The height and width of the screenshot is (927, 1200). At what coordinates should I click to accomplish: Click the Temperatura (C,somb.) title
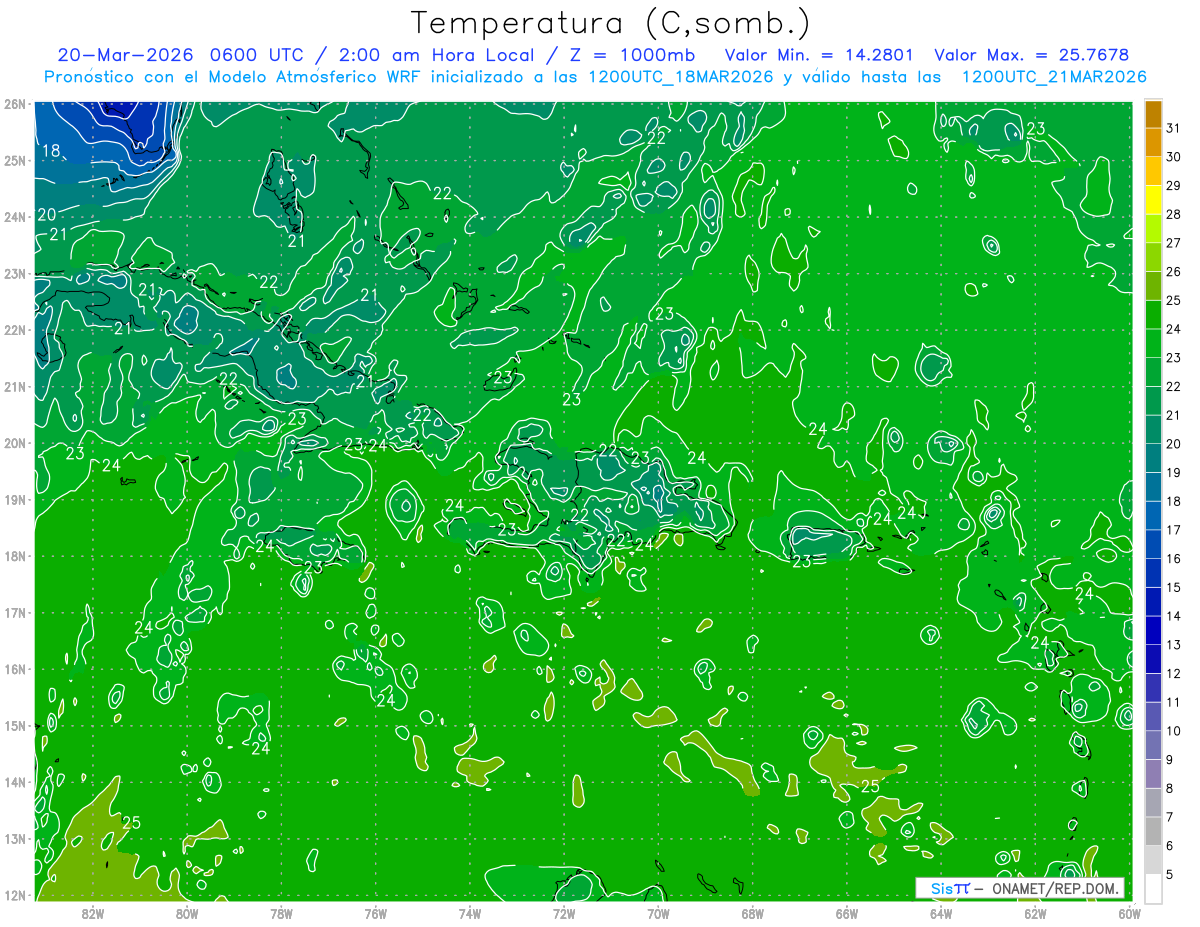[x=611, y=22]
